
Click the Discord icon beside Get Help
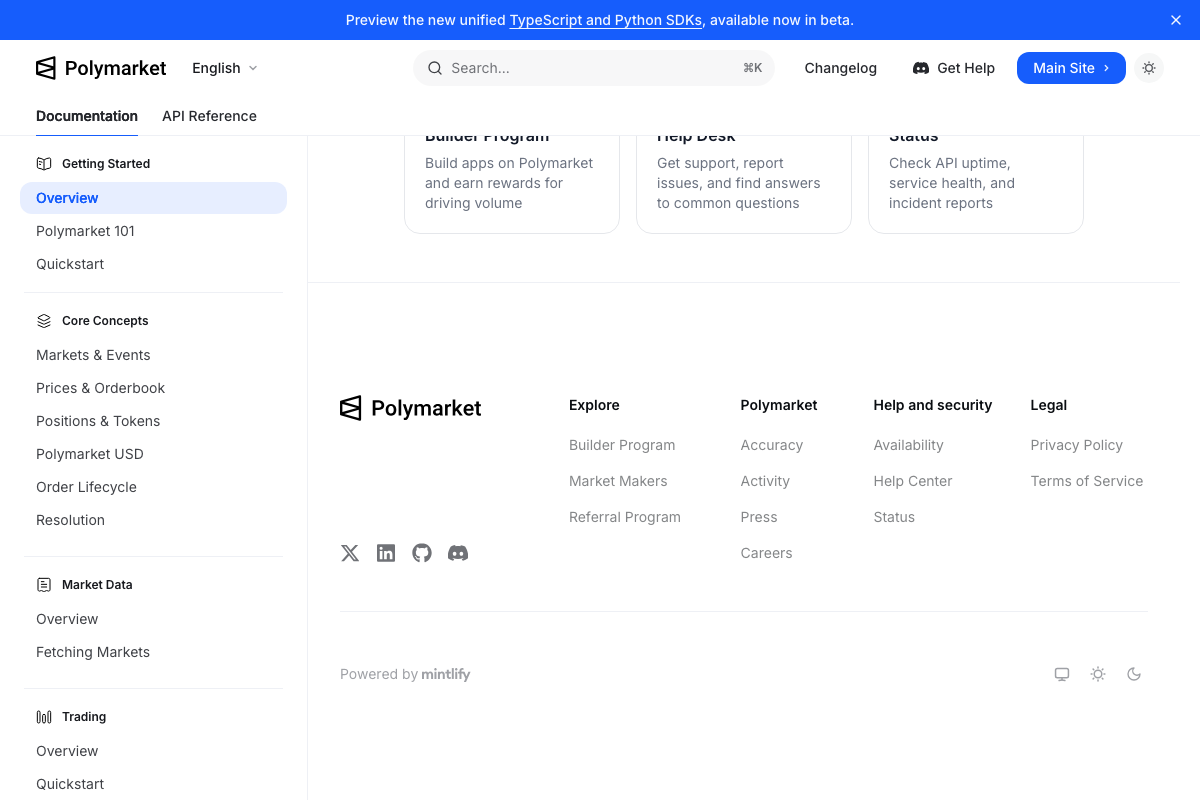click(921, 68)
